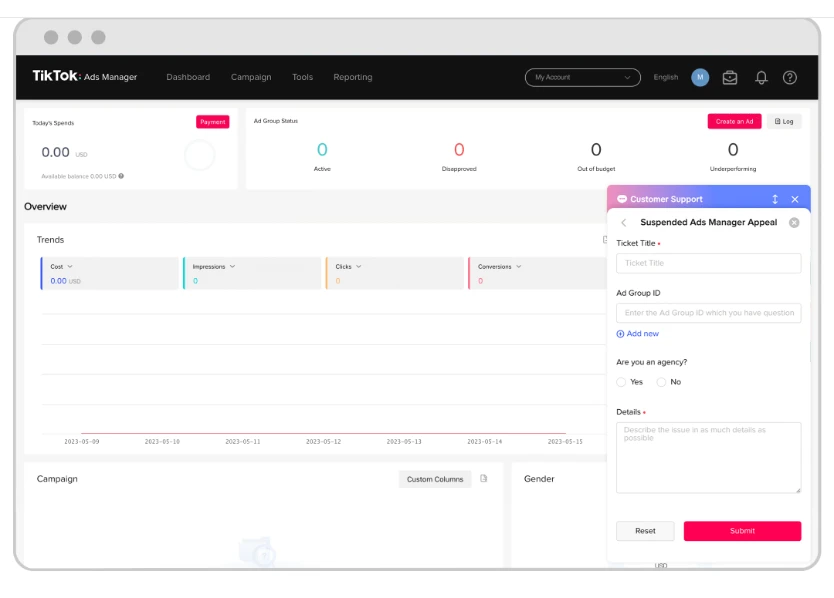Click the 2023-05-15 date label

click(x=565, y=442)
